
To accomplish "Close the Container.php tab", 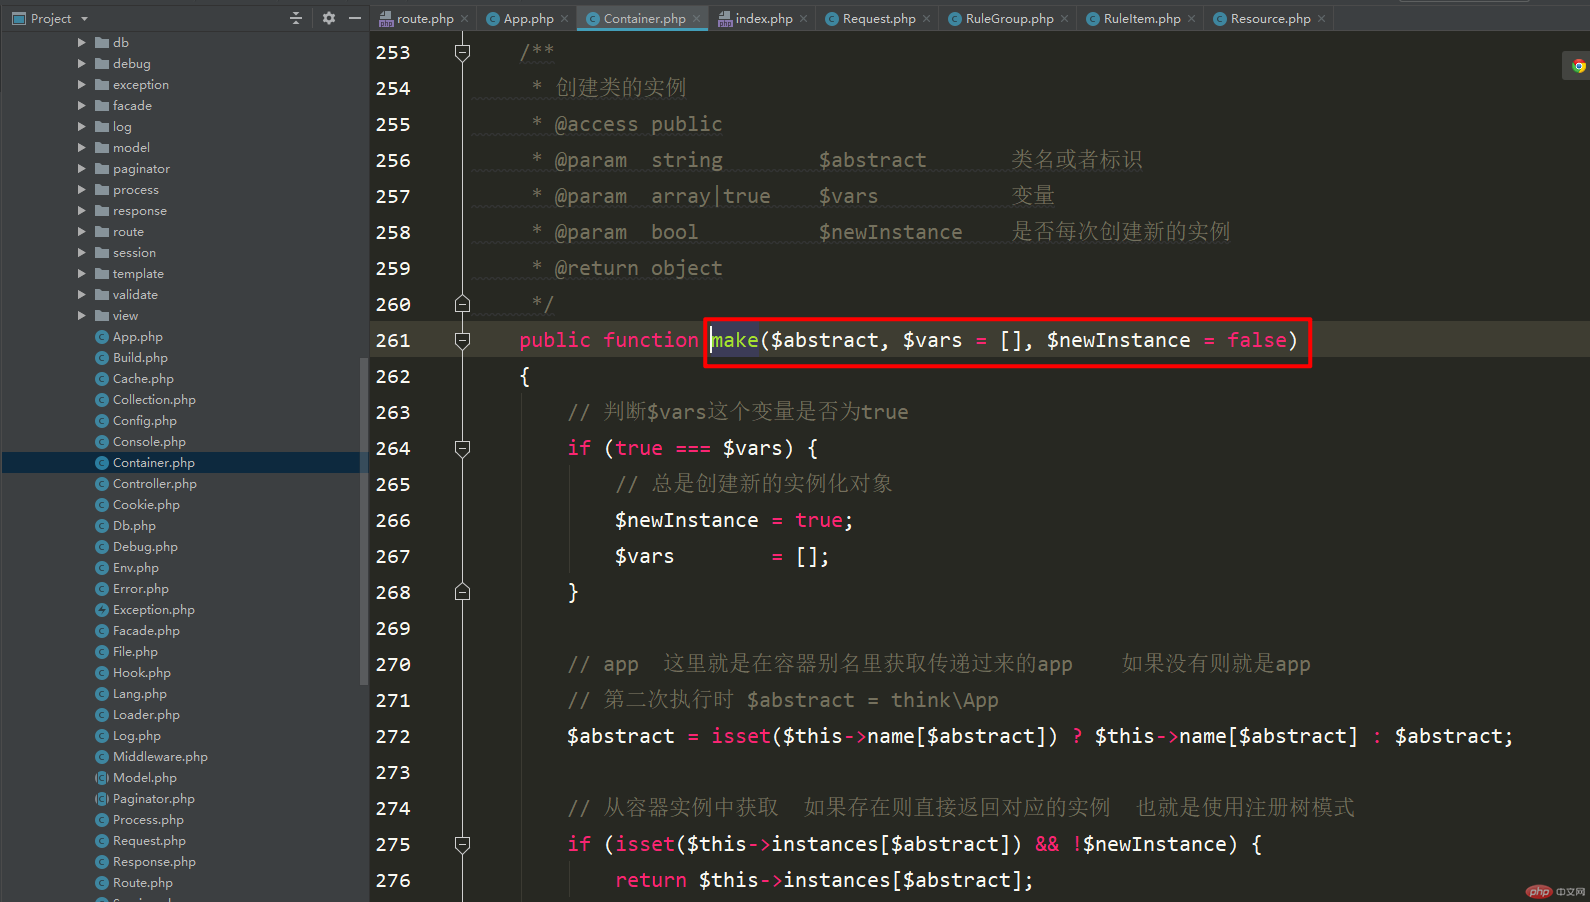I will pos(697,19).
